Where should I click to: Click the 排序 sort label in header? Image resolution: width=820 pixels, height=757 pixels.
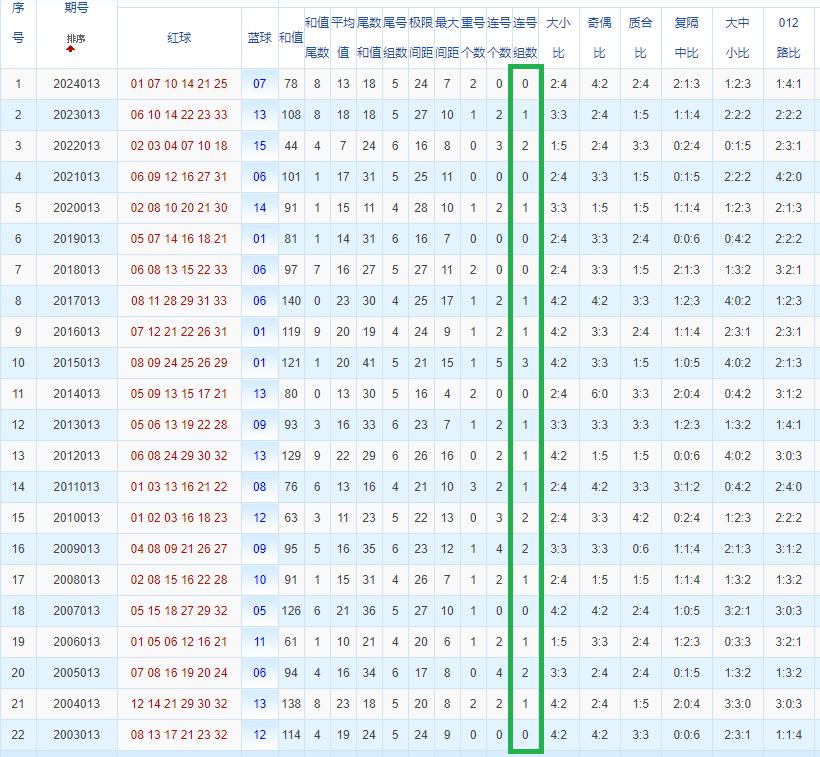coord(75,37)
